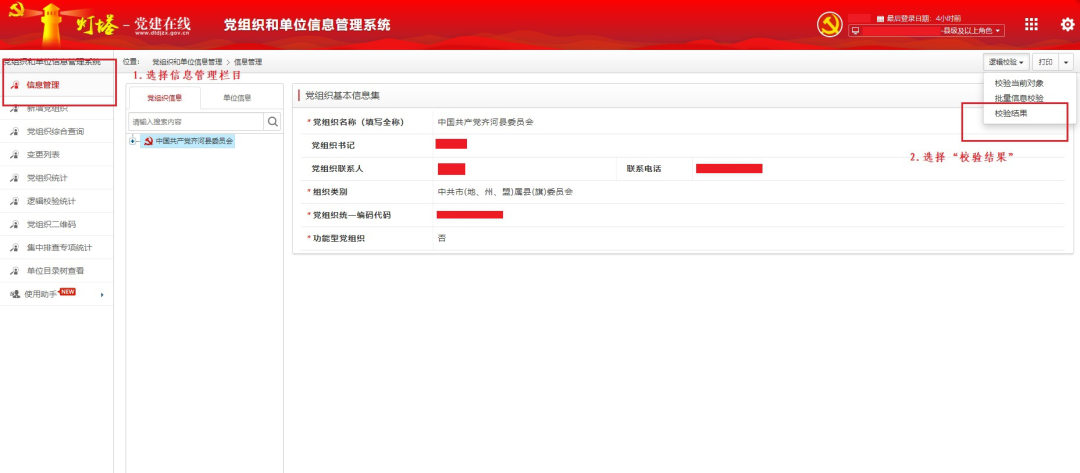Click the 使用助手 sidebar icon

(x=14, y=294)
